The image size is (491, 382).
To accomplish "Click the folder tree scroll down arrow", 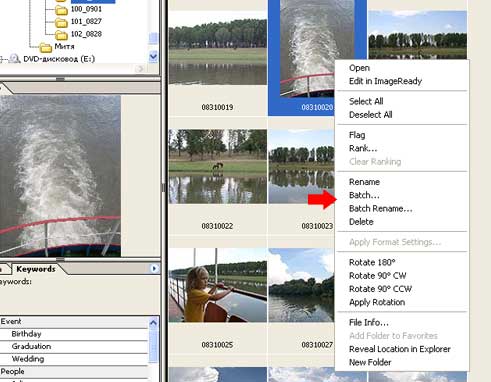I will [153, 57].
